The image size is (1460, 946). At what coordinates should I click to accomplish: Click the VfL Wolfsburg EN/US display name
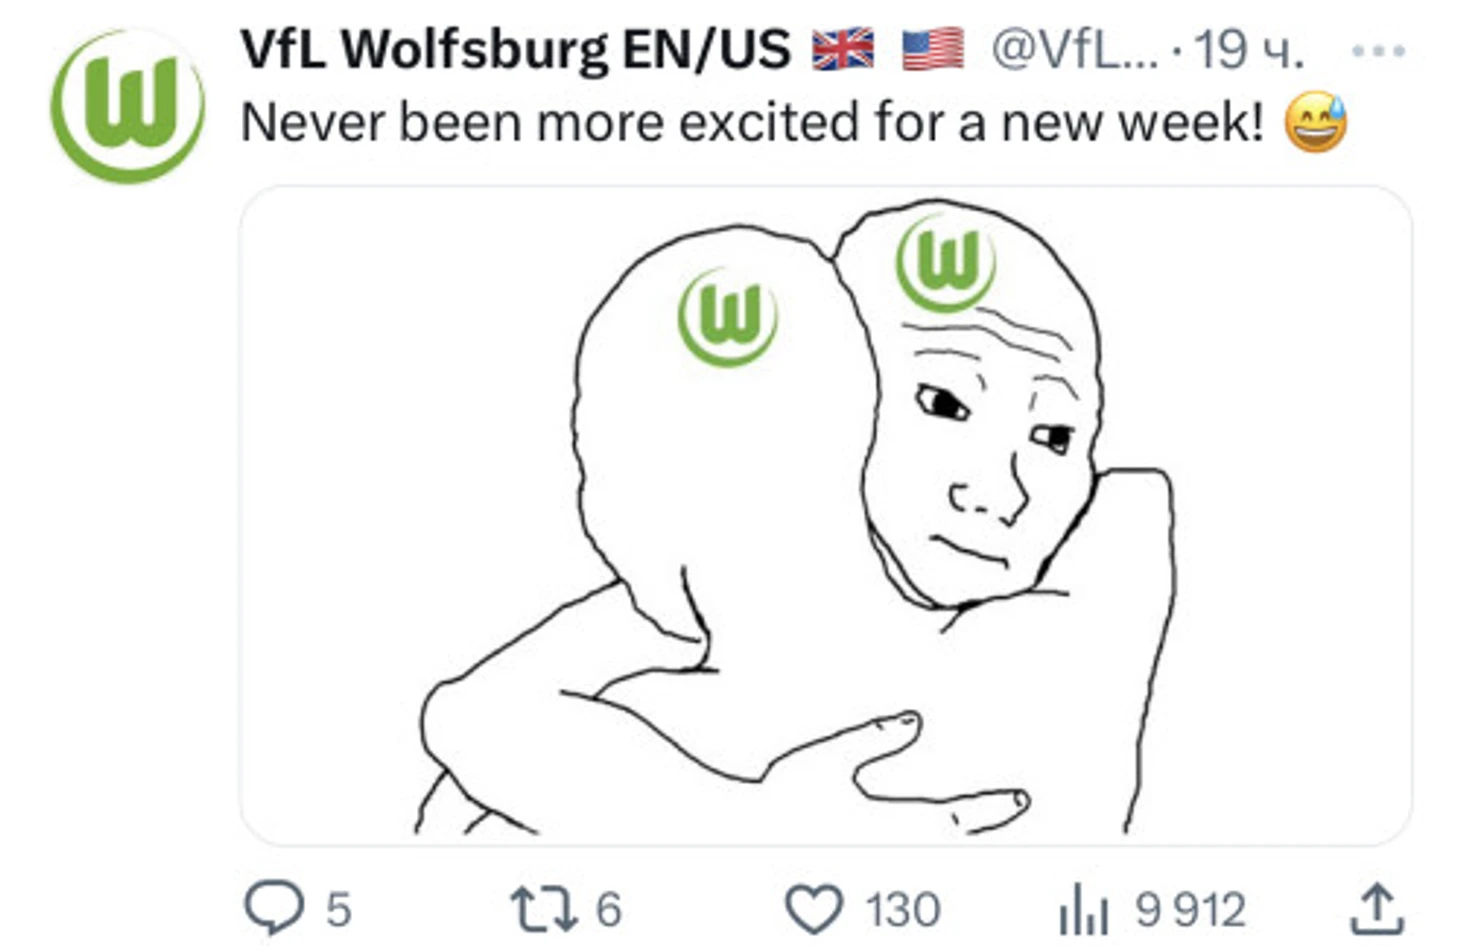515,50
